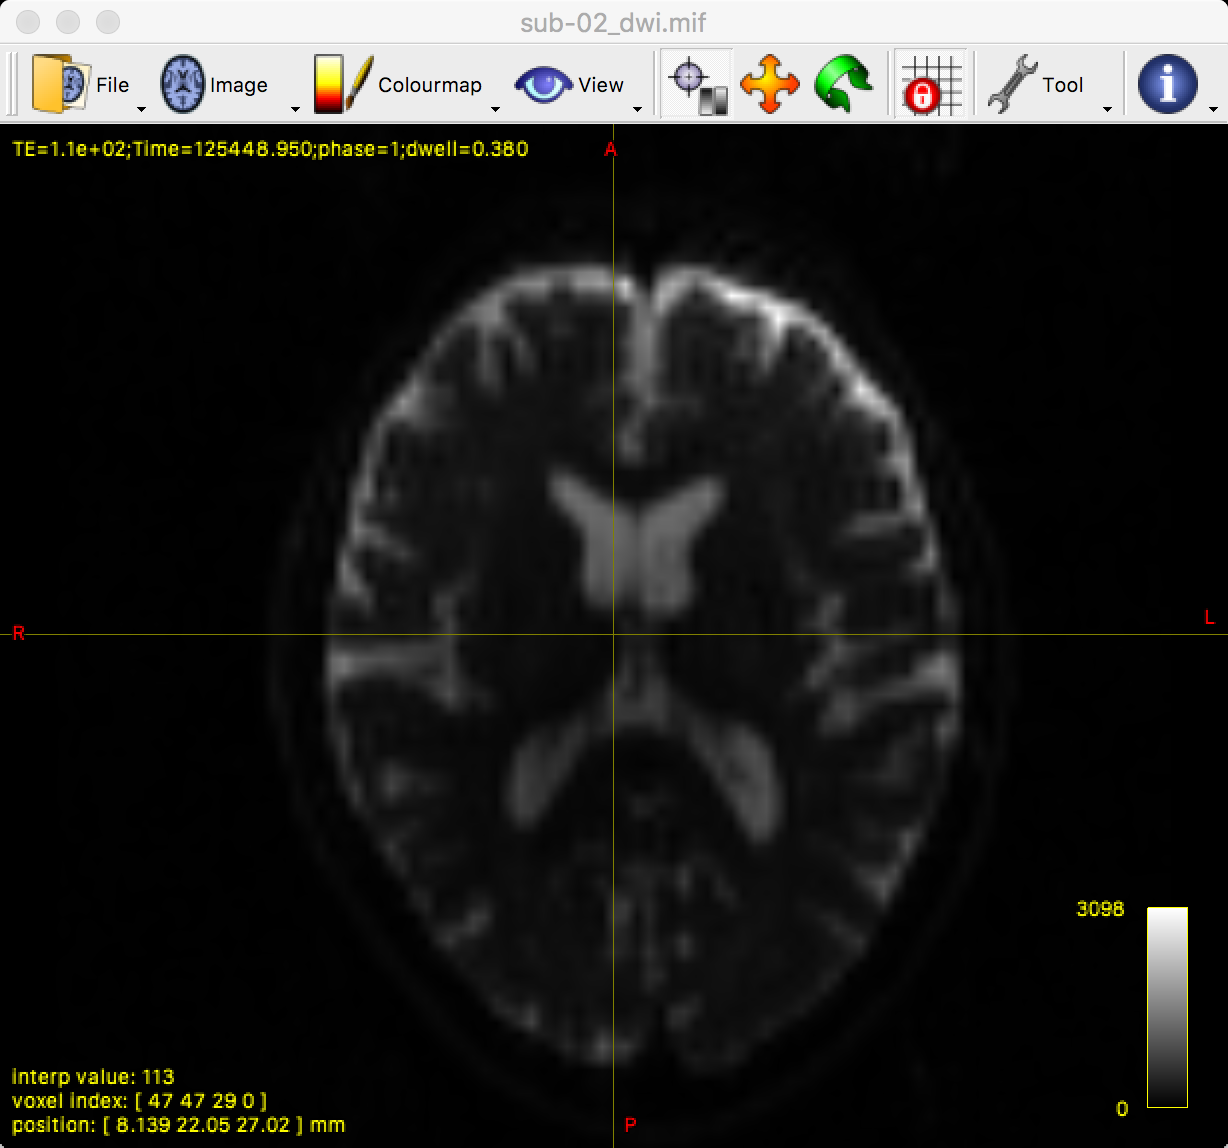Open the Tool menu label
The width and height of the screenshot is (1228, 1148).
(x=1062, y=85)
